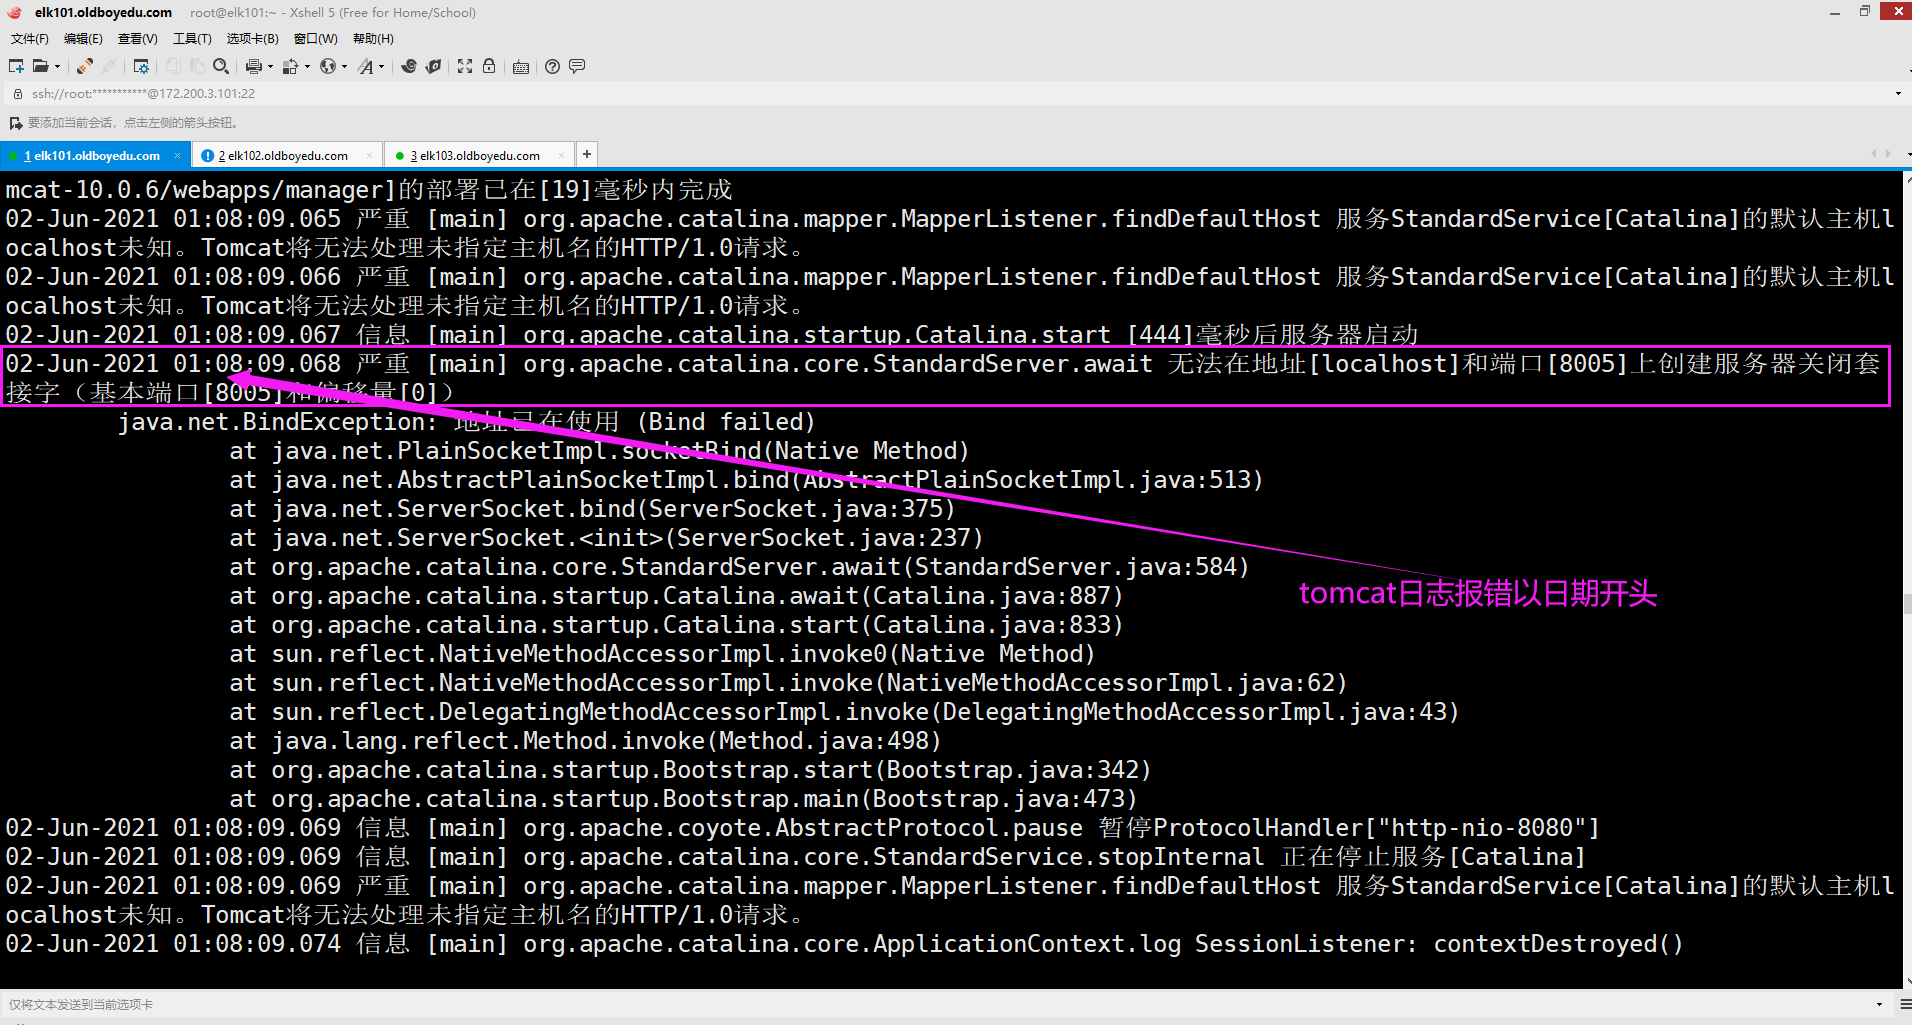Click the add current session arrow button
This screenshot has height=1025, width=1912.
pyautogui.click(x=15, y=123)
